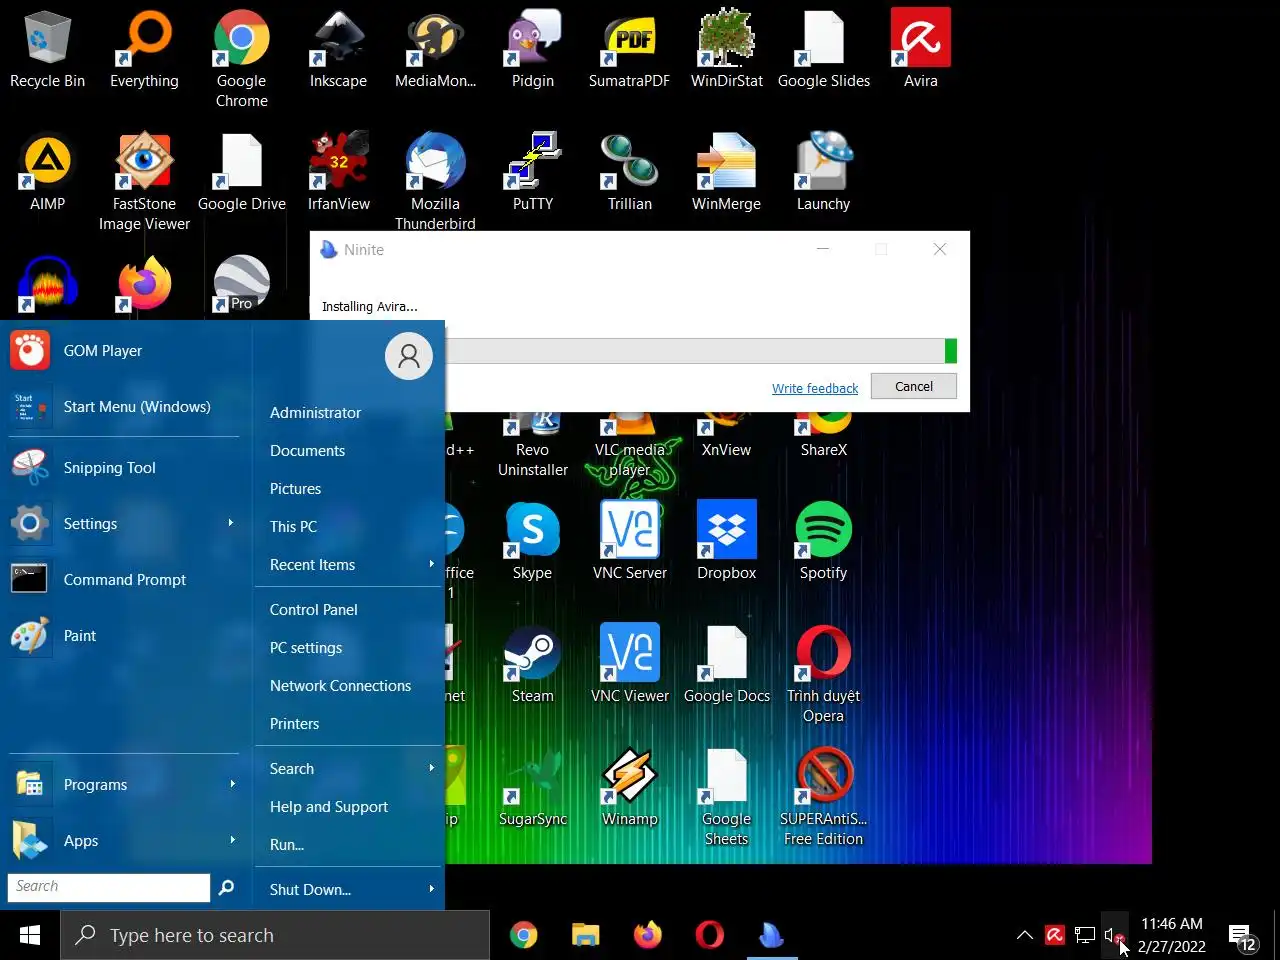Open the notification center with 12 alerts
The width and height of the screenshot is (1280, 960).
1242,937
